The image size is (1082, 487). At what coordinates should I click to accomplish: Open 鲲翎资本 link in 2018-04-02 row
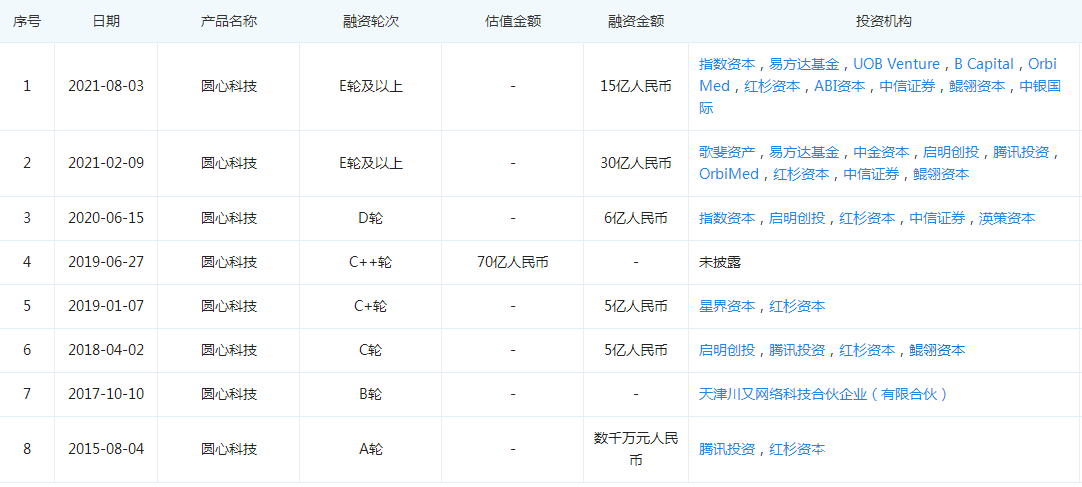coord(937,350)
